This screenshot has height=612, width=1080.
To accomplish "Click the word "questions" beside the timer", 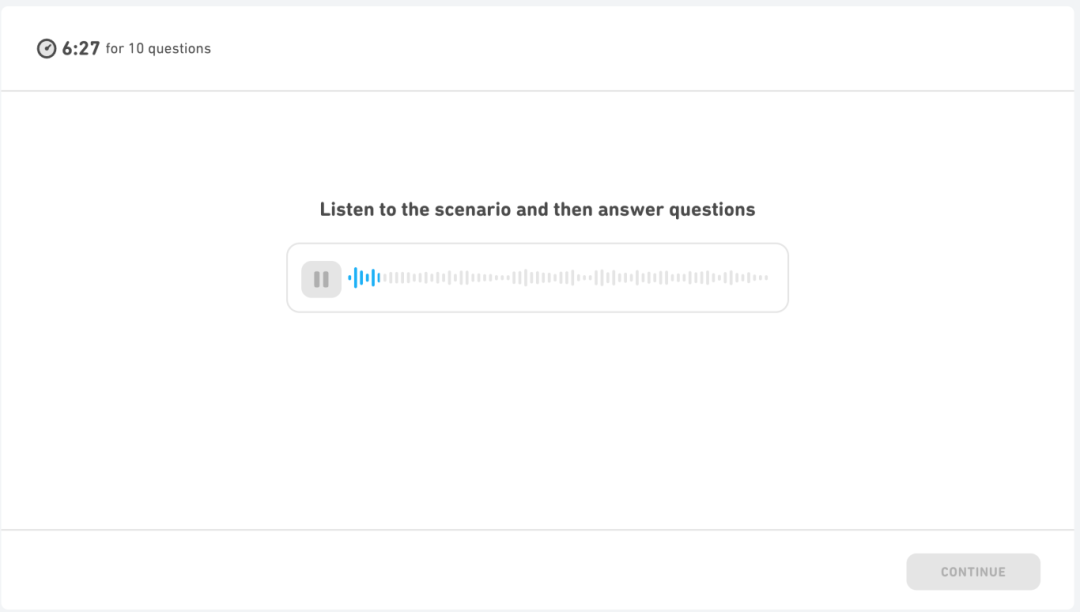I will pos(180,48).
